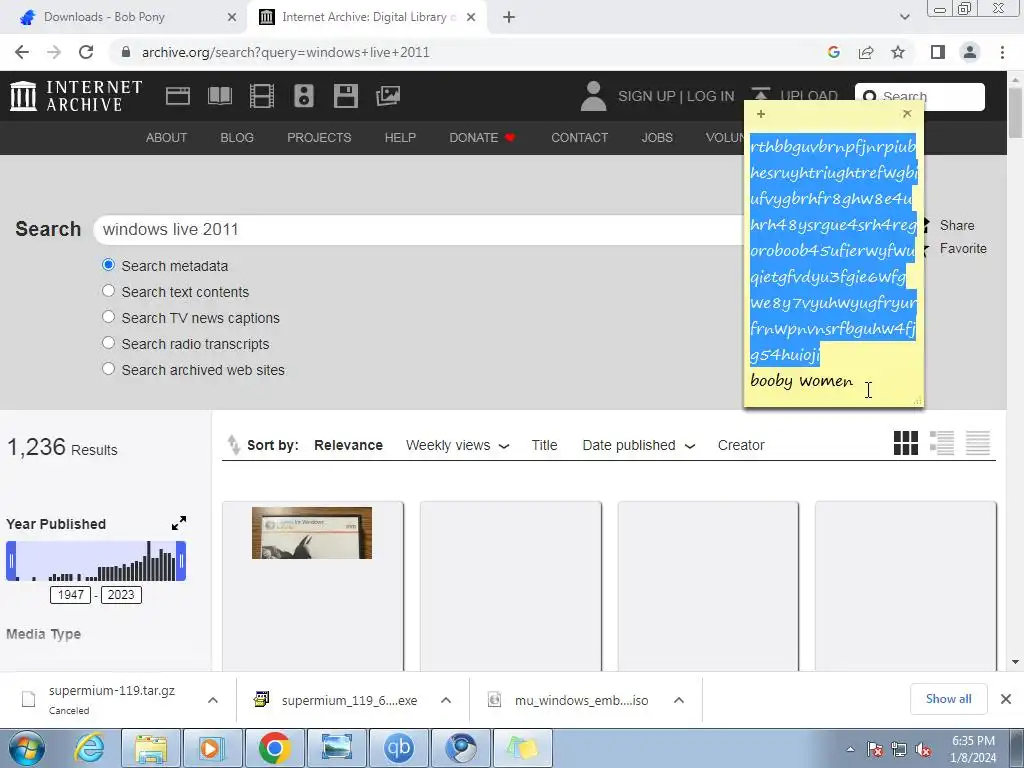Click the SIGN UP link
Image resolution: width=1024 pixels, height=768 pixels.
pyautogui.click(x=647, y=96)
